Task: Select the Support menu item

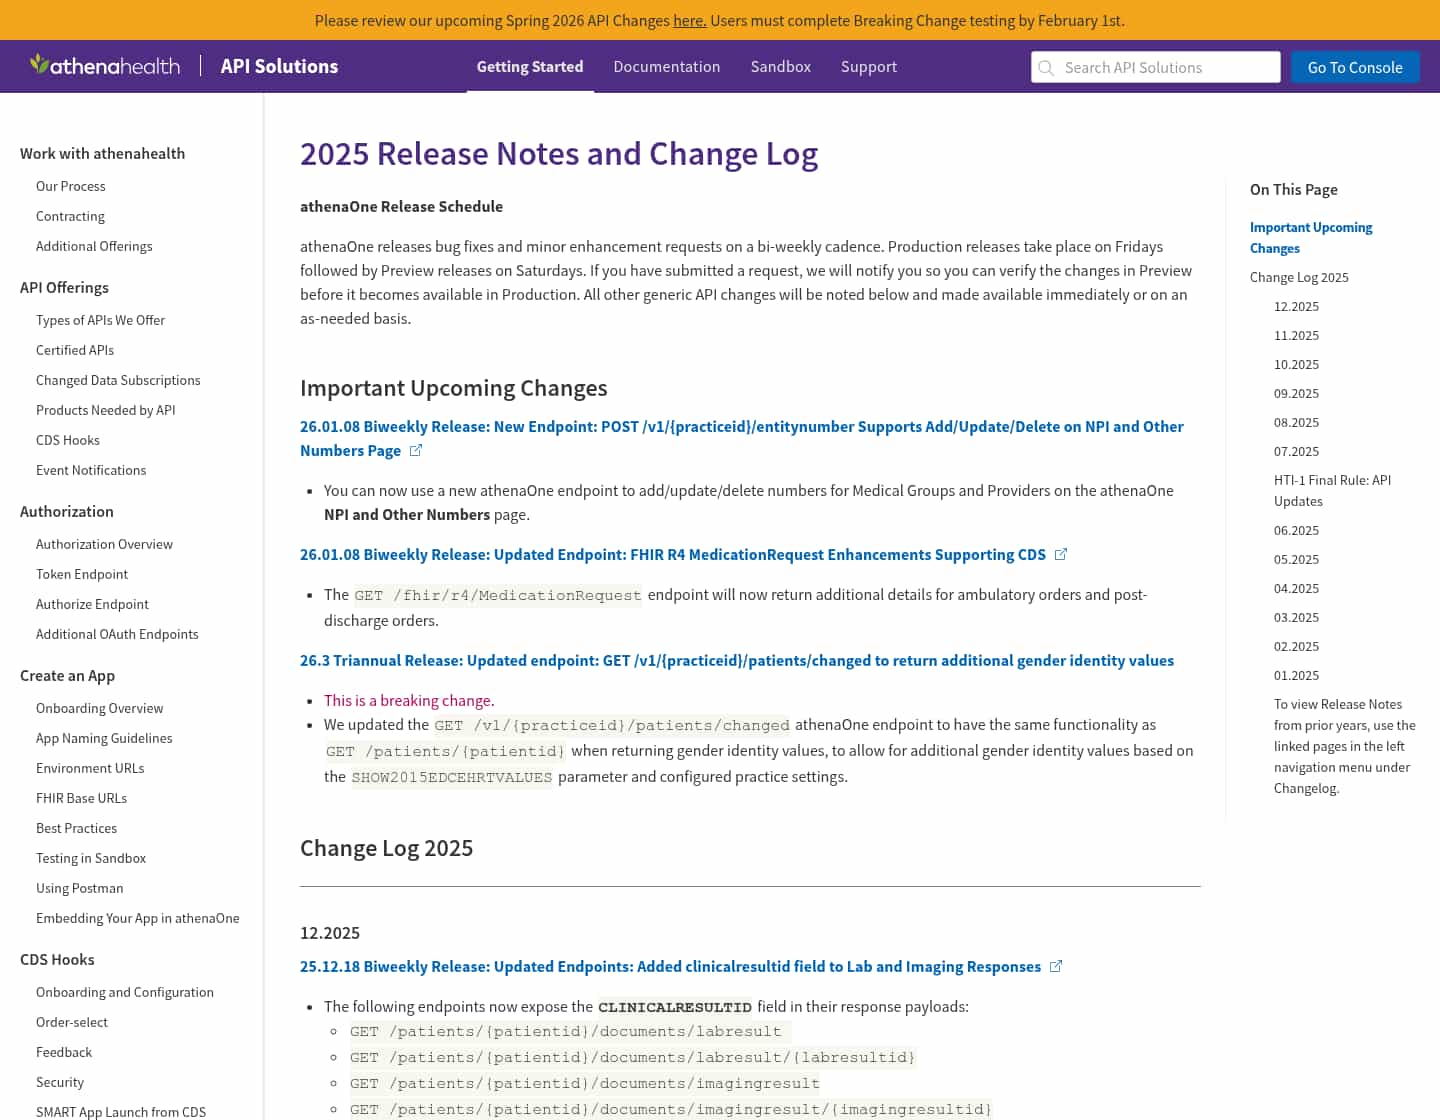Action: click(868, 66)
